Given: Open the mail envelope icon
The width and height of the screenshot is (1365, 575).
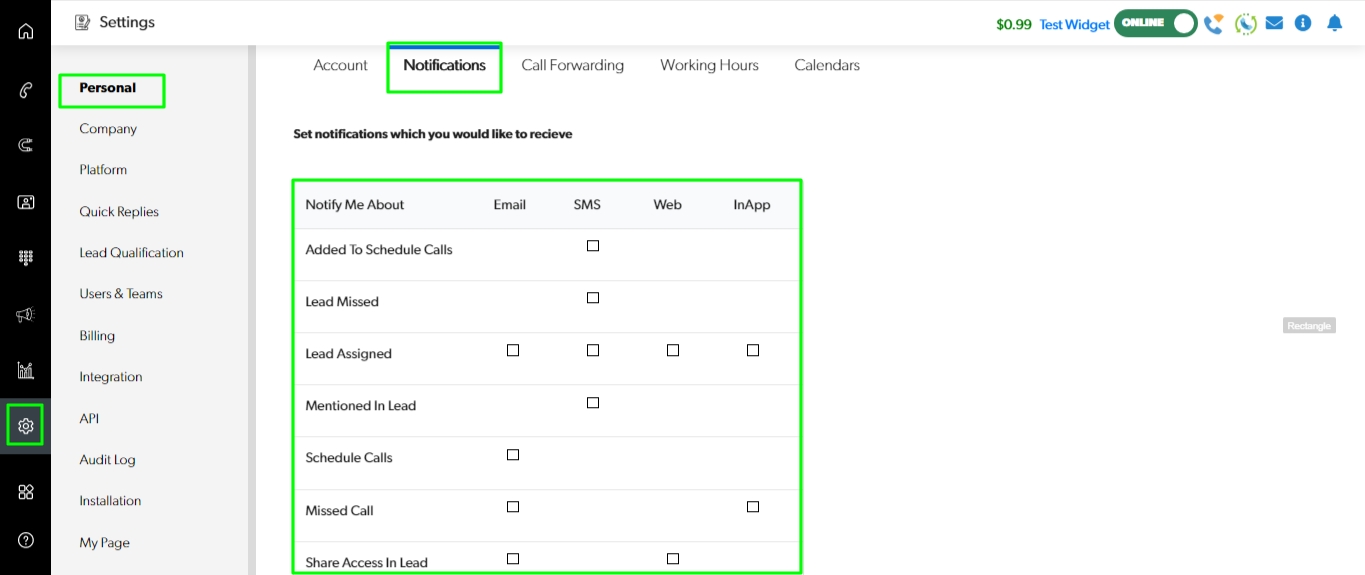Looking at the screenshot, I should pyautogui.click(x=1274, y=23).
